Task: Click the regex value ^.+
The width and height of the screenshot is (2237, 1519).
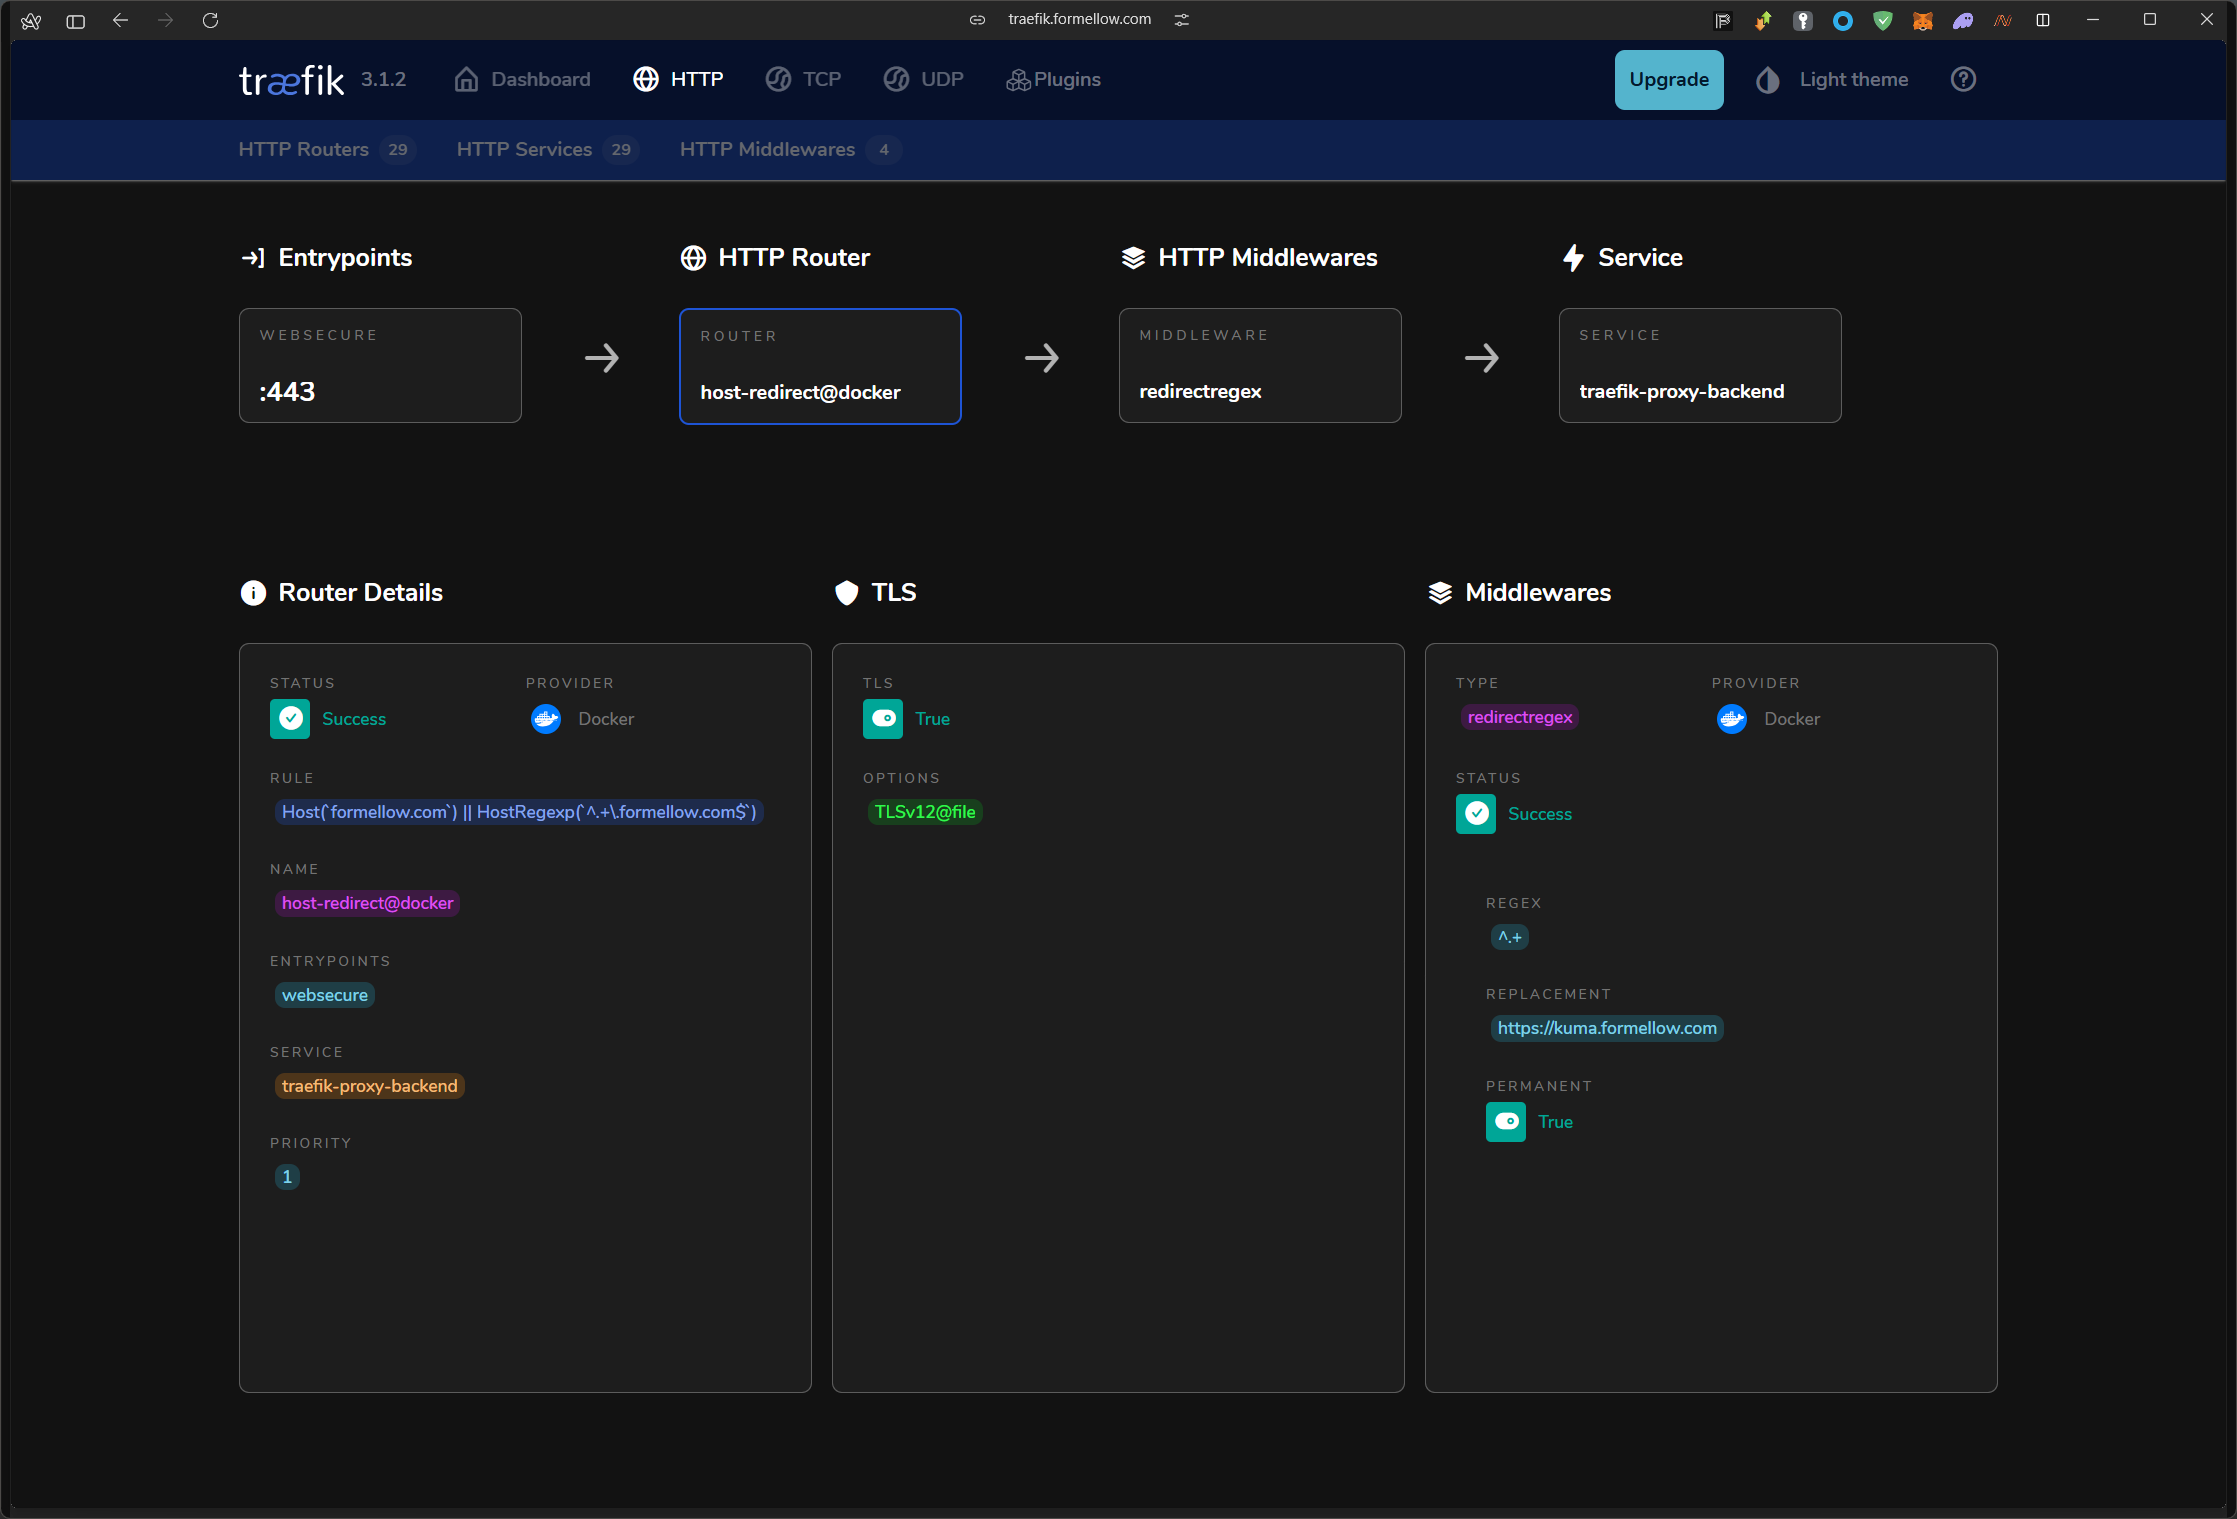Action: tap(1510, 937)
